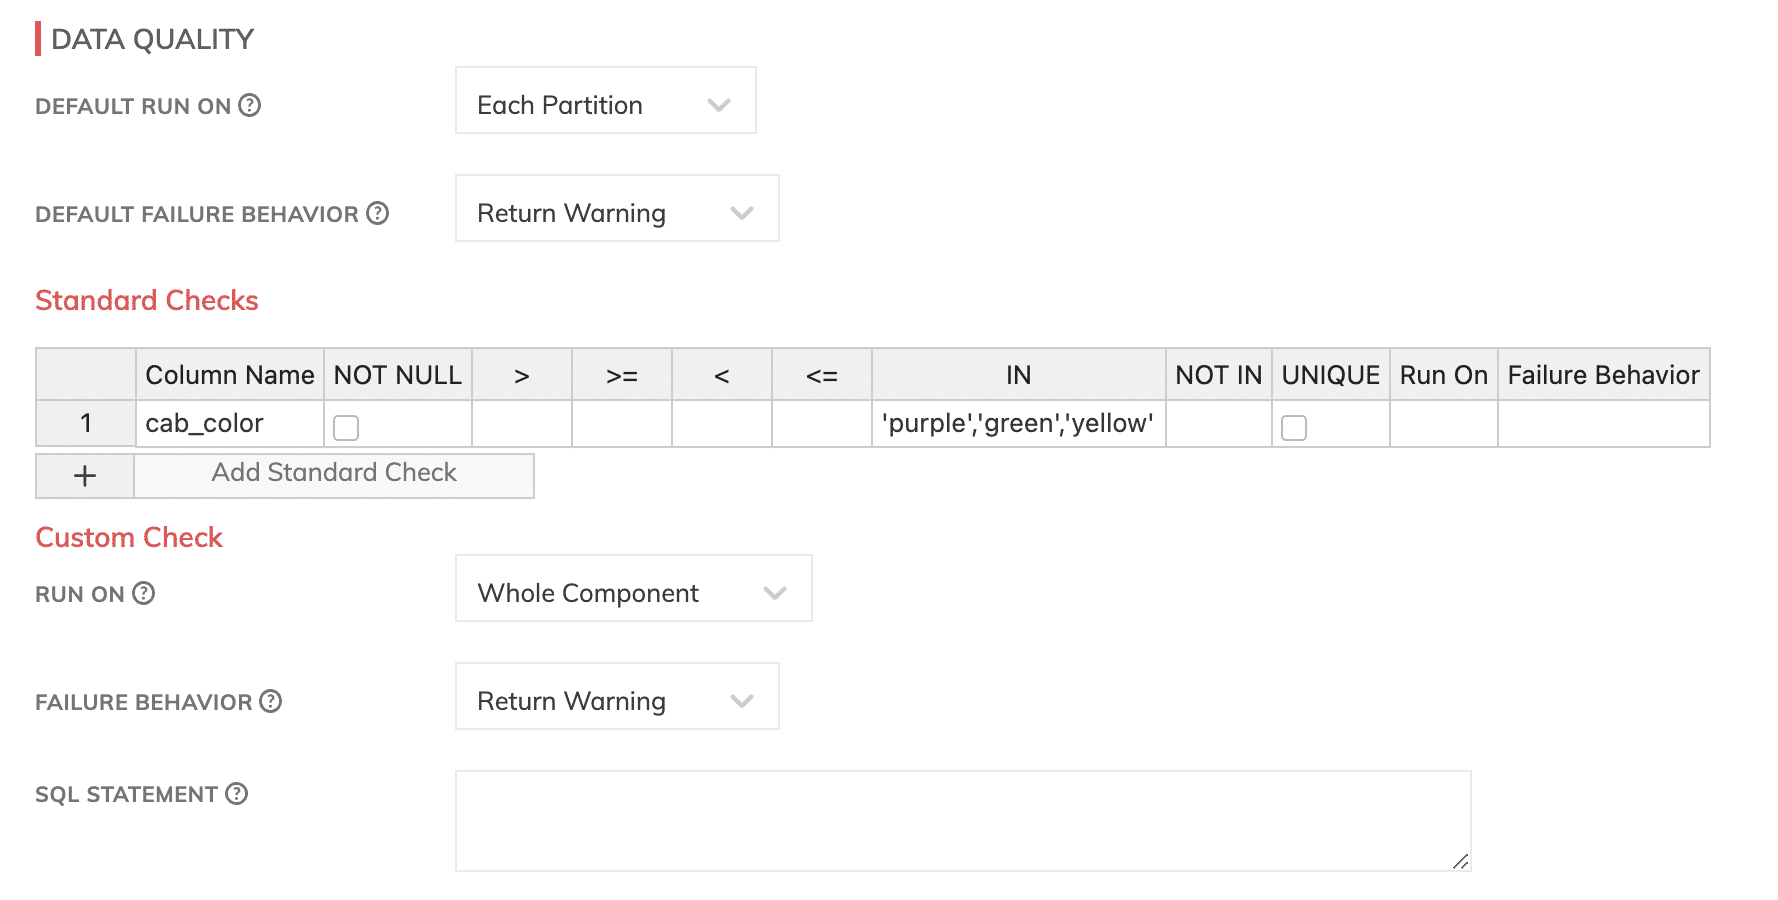Click the Run On cell in row 1
The width and height of the screenshot is (1778, 900).
pyautogui.click(x=1444, y=424)
